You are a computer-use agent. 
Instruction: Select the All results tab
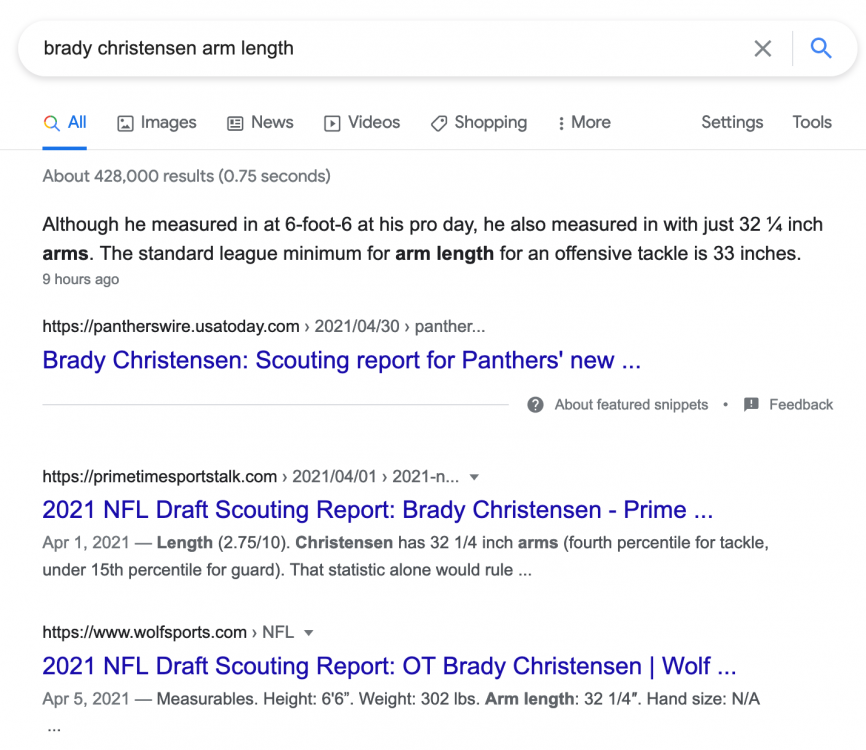65,122
